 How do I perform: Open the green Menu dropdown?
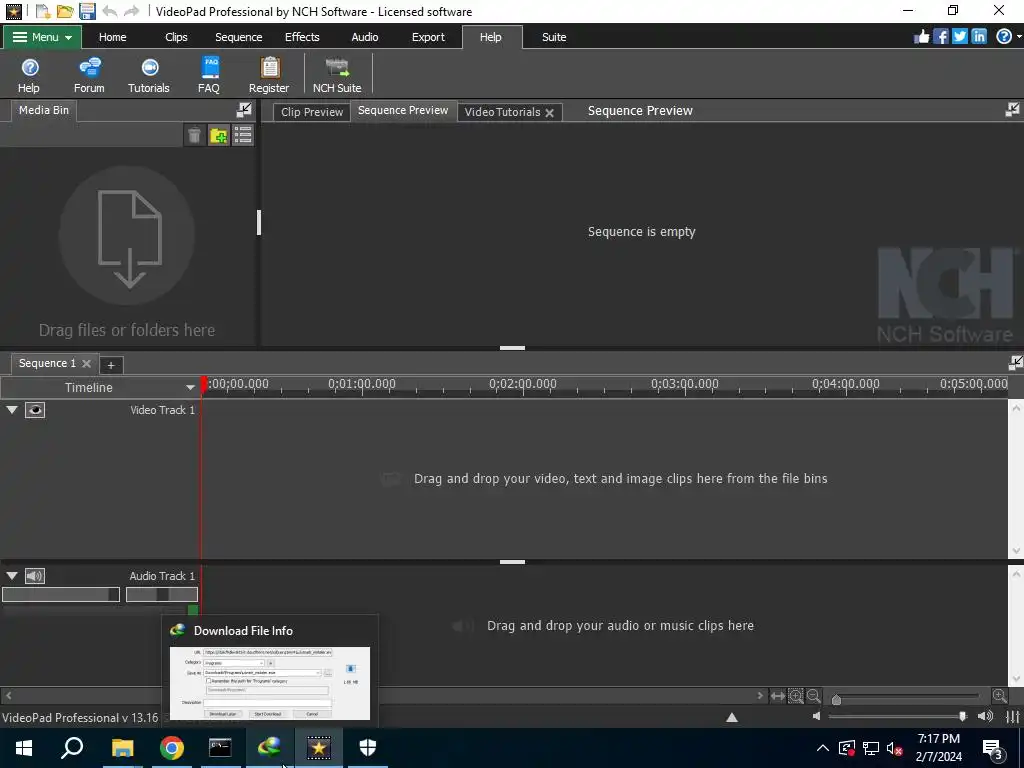[x=42, y=37]
